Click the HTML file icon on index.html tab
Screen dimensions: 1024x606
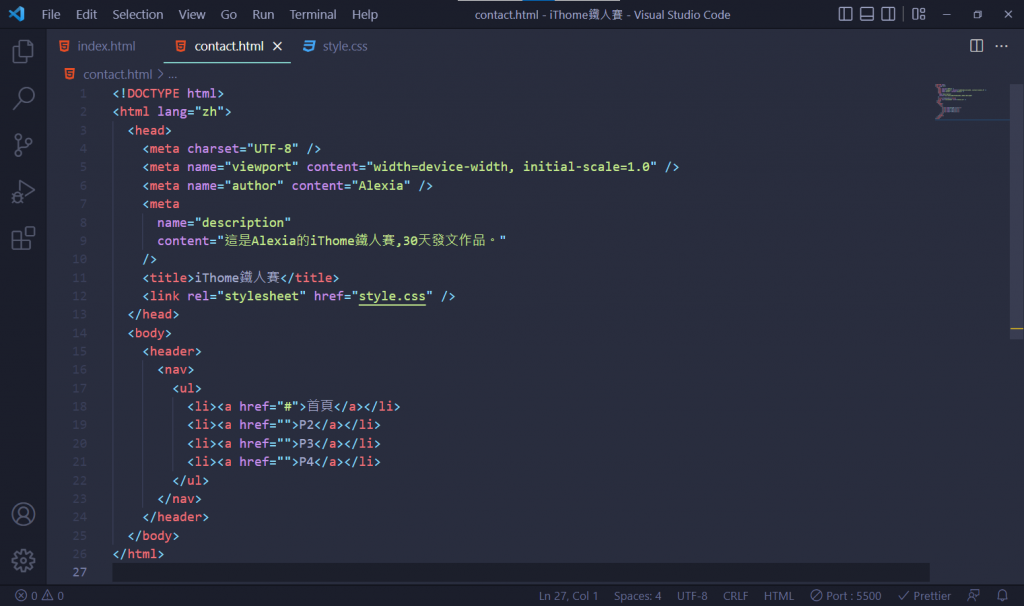coord(64,46)
